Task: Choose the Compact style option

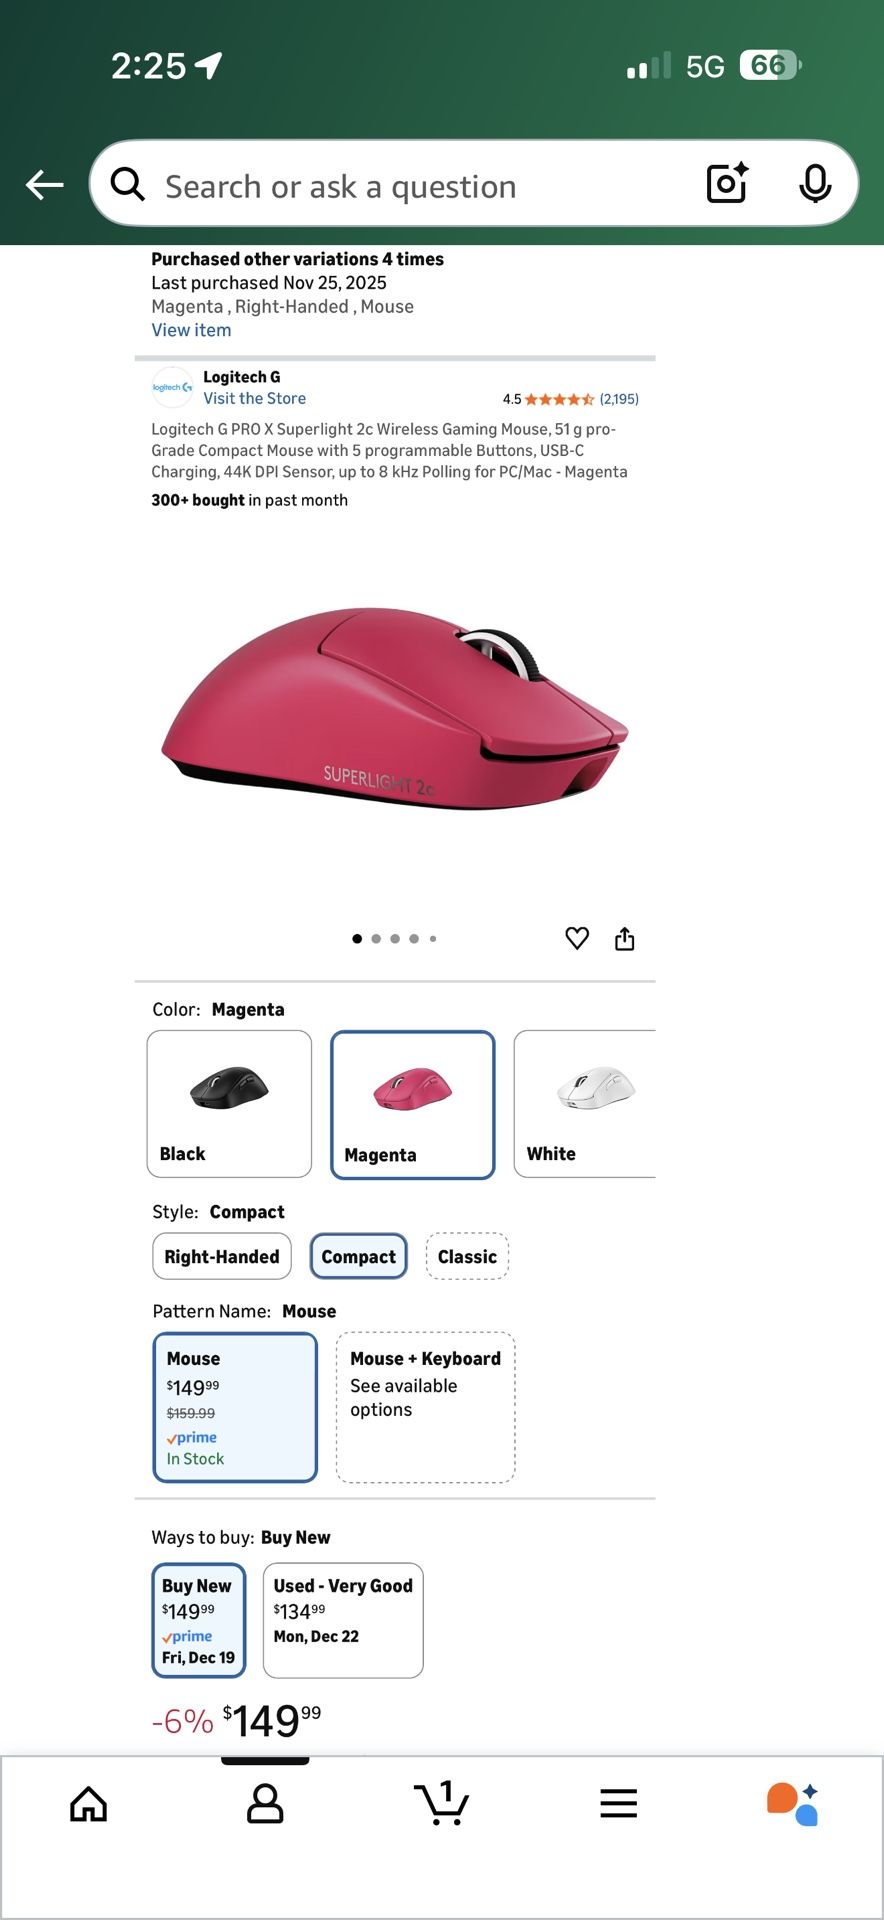Action: [x=359, y=1256]
